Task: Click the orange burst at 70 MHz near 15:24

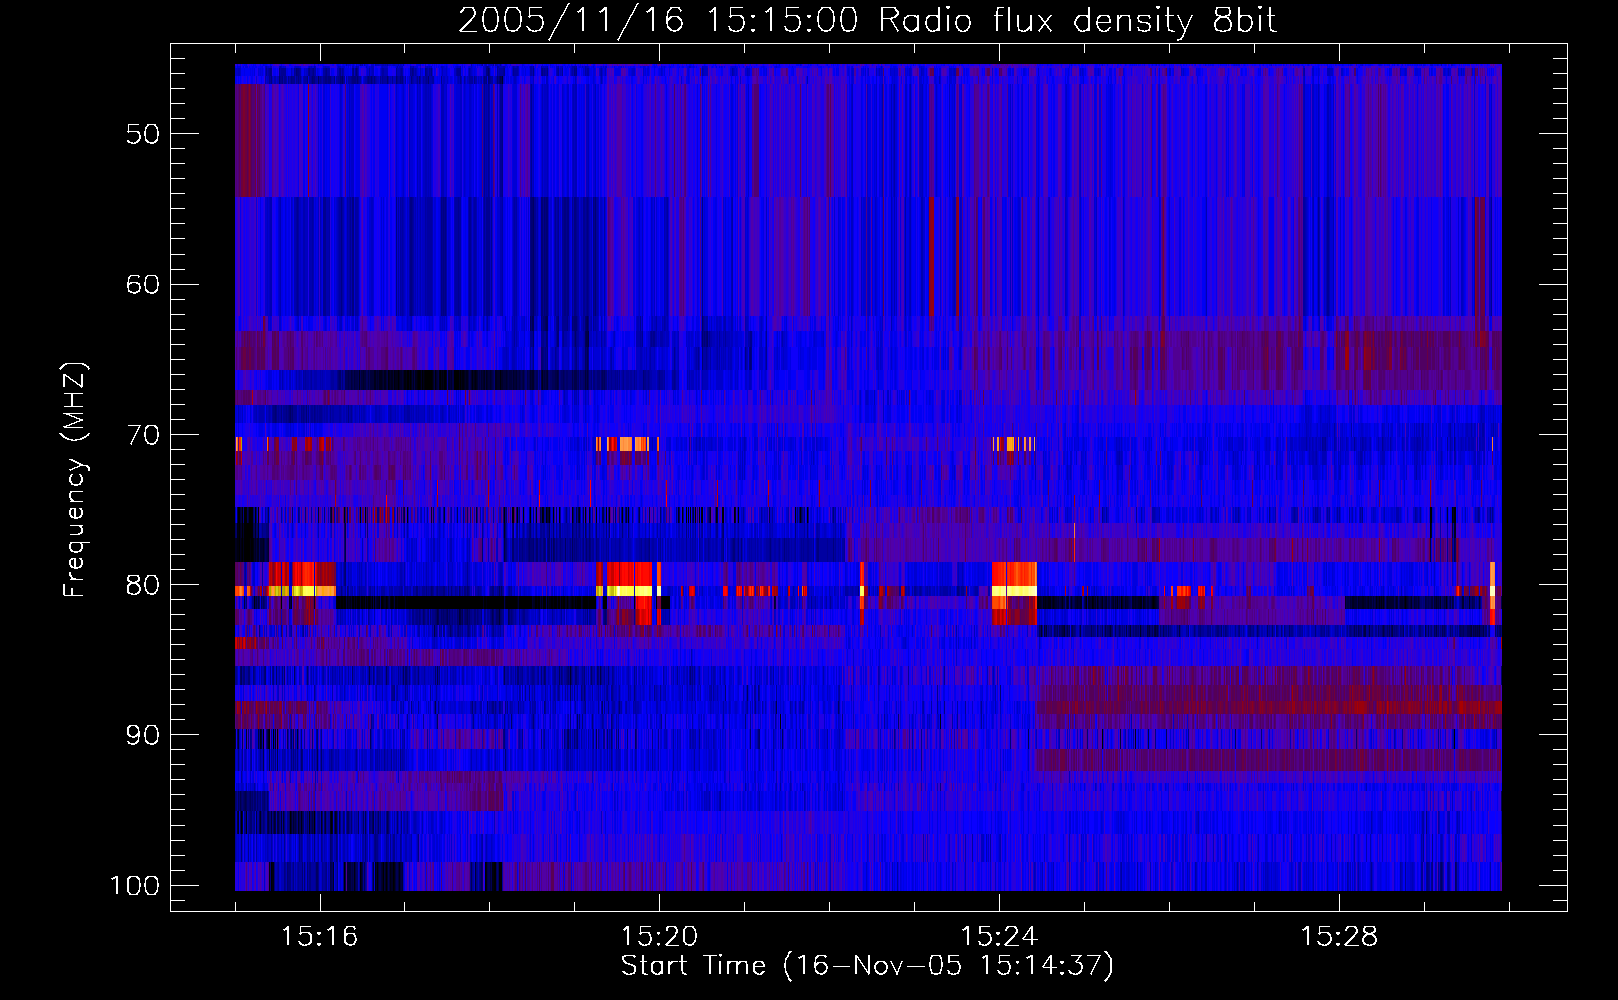Action: coord(1014,444)
